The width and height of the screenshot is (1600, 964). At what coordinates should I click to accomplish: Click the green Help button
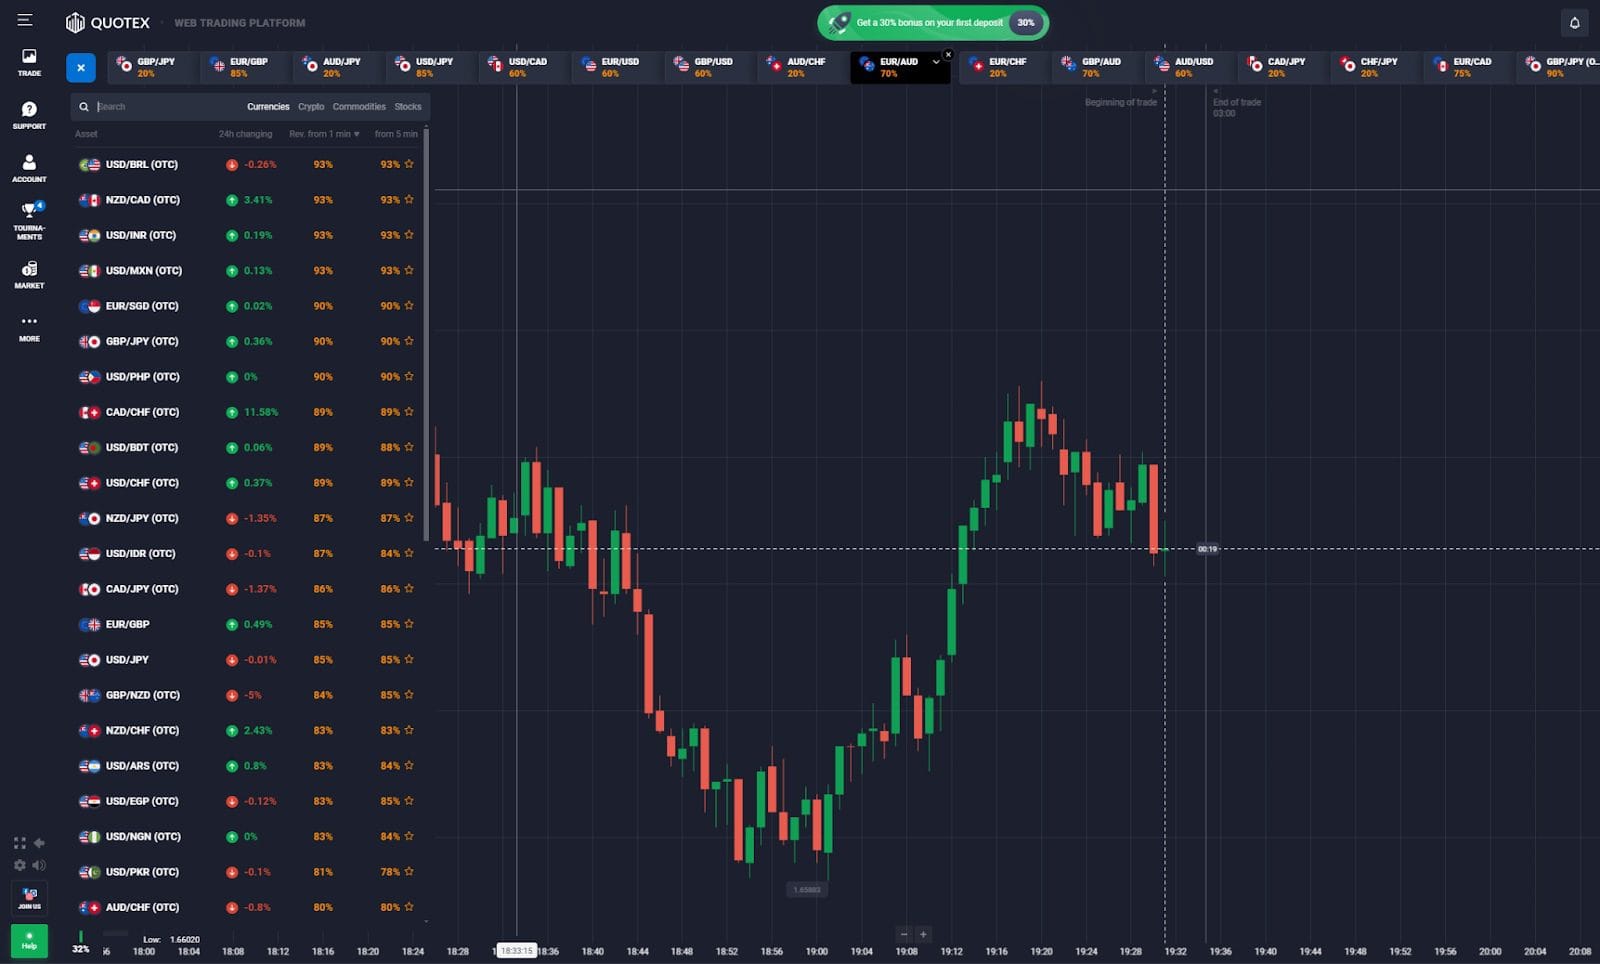(x=29, y=941)
